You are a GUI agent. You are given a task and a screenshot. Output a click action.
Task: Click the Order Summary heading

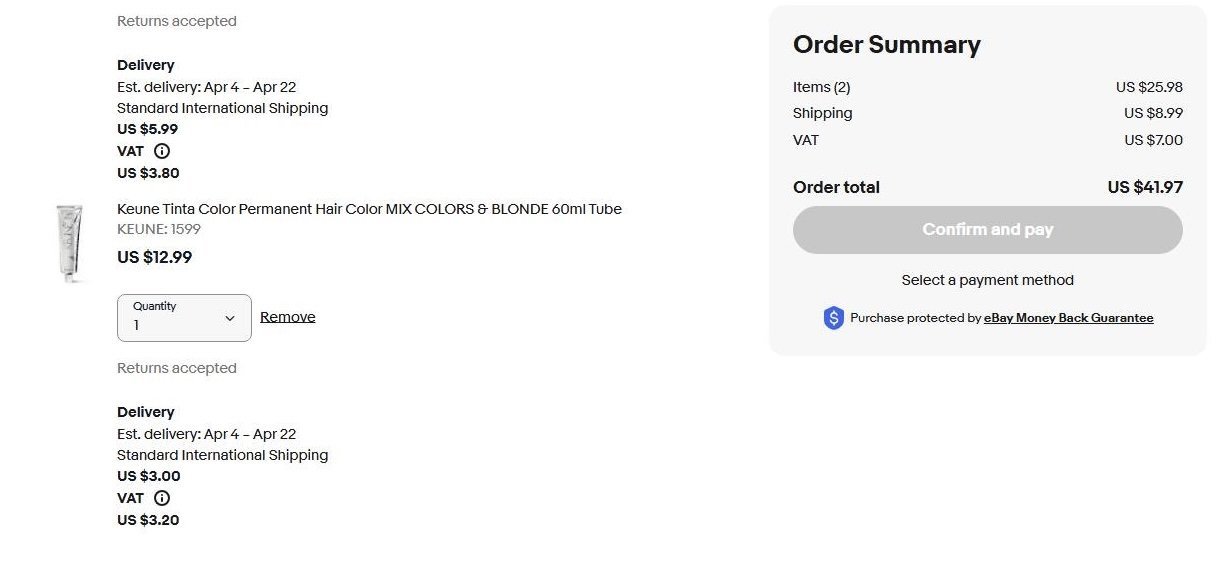click(887, 45)
